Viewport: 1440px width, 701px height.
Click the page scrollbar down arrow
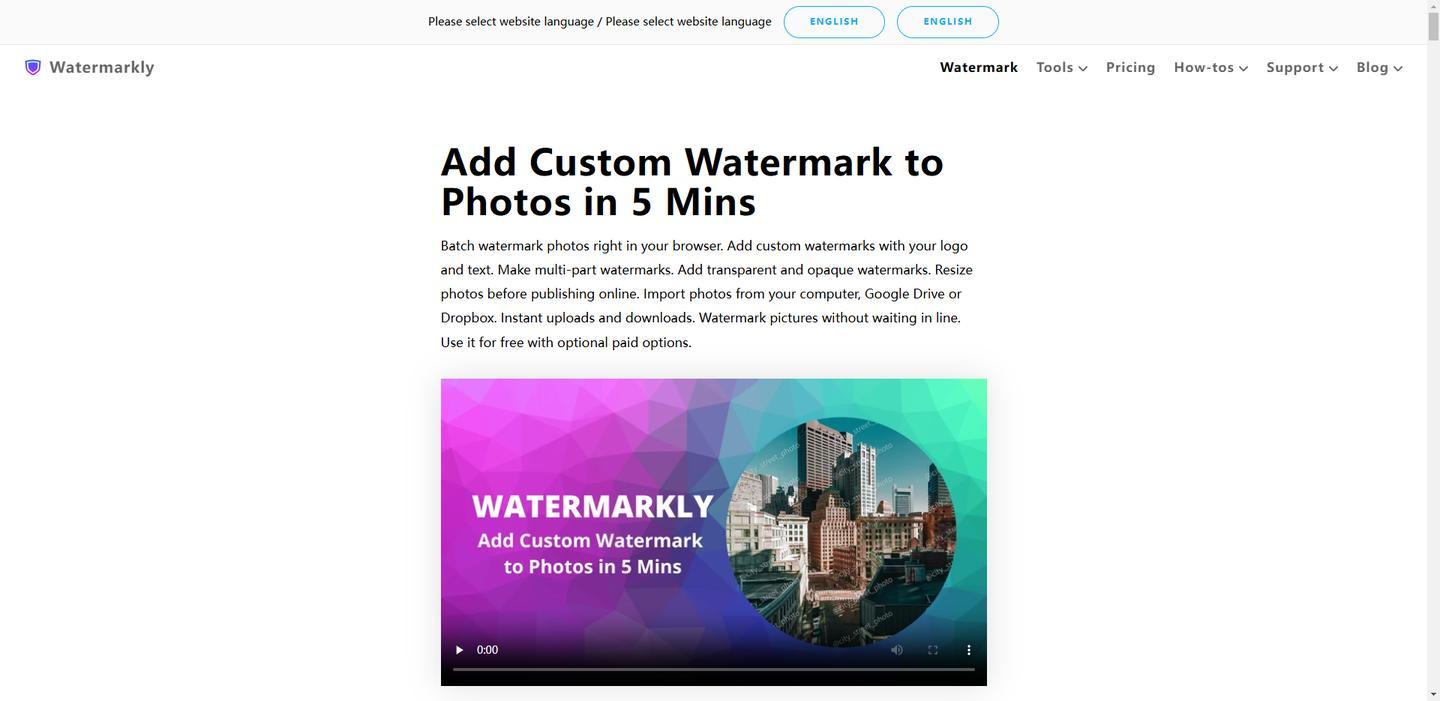pyautogui.click(x=1433, y=694)
